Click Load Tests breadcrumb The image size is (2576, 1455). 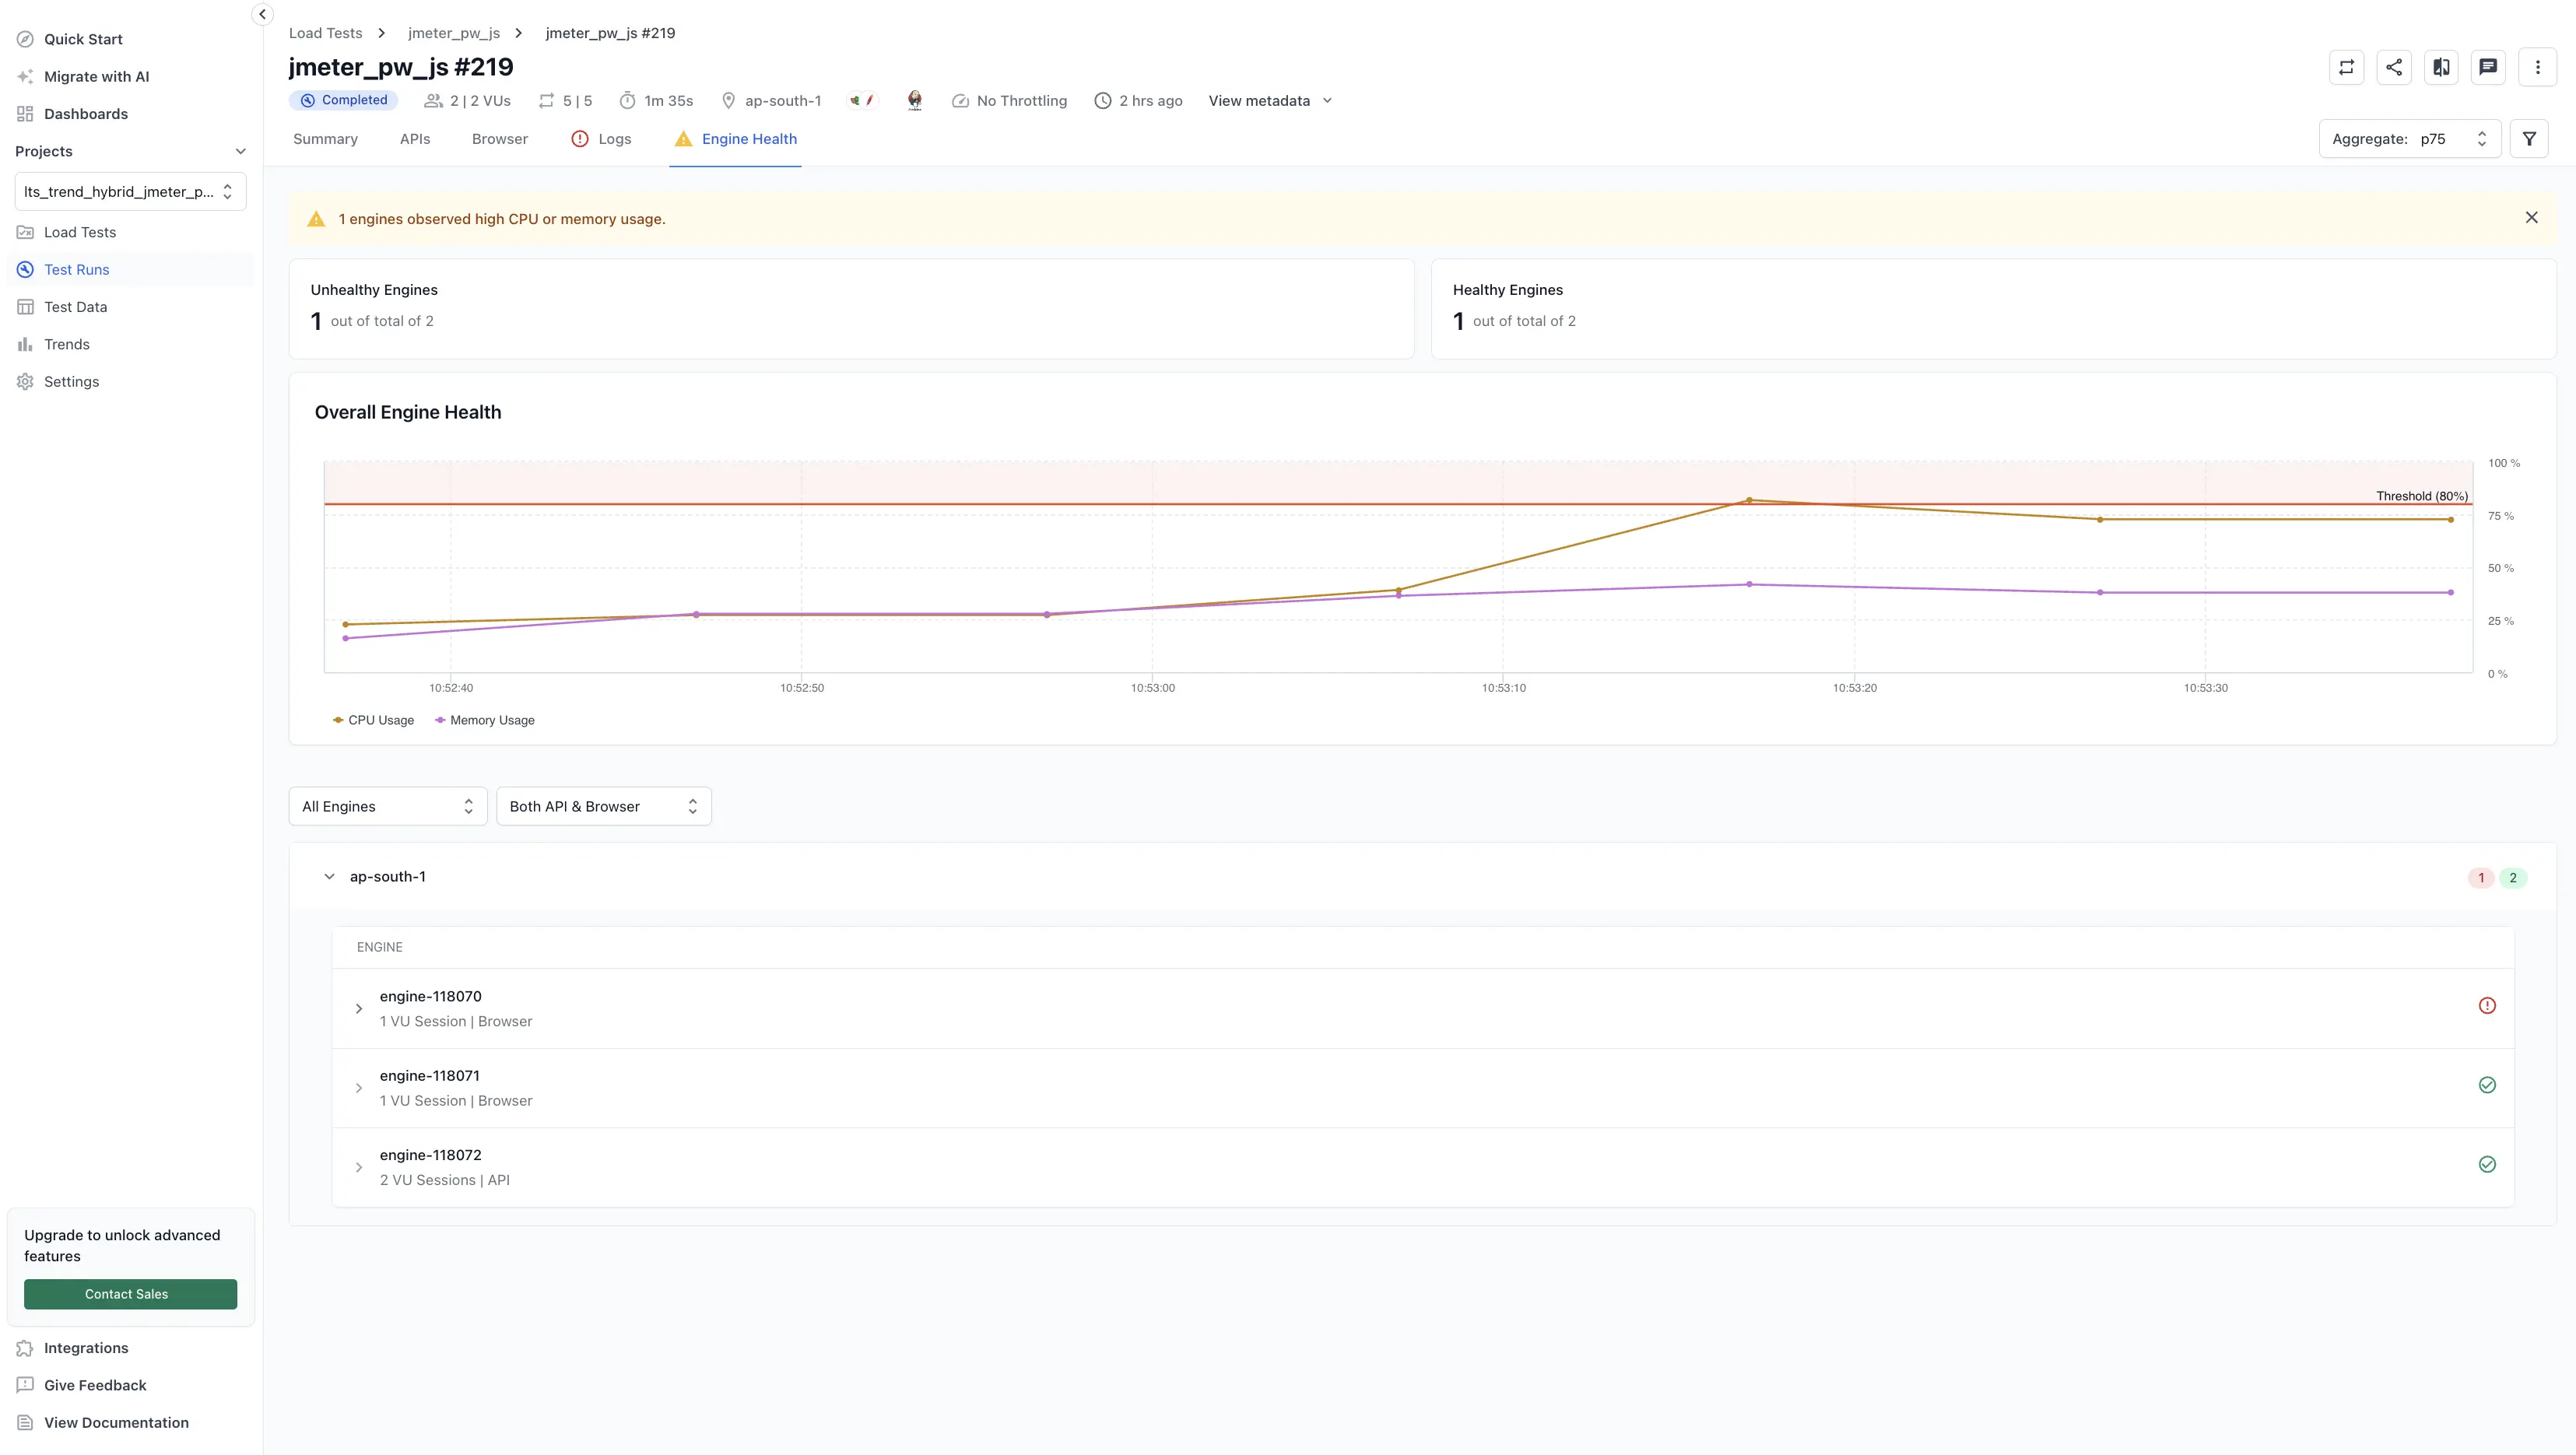[x=326, y=33]
